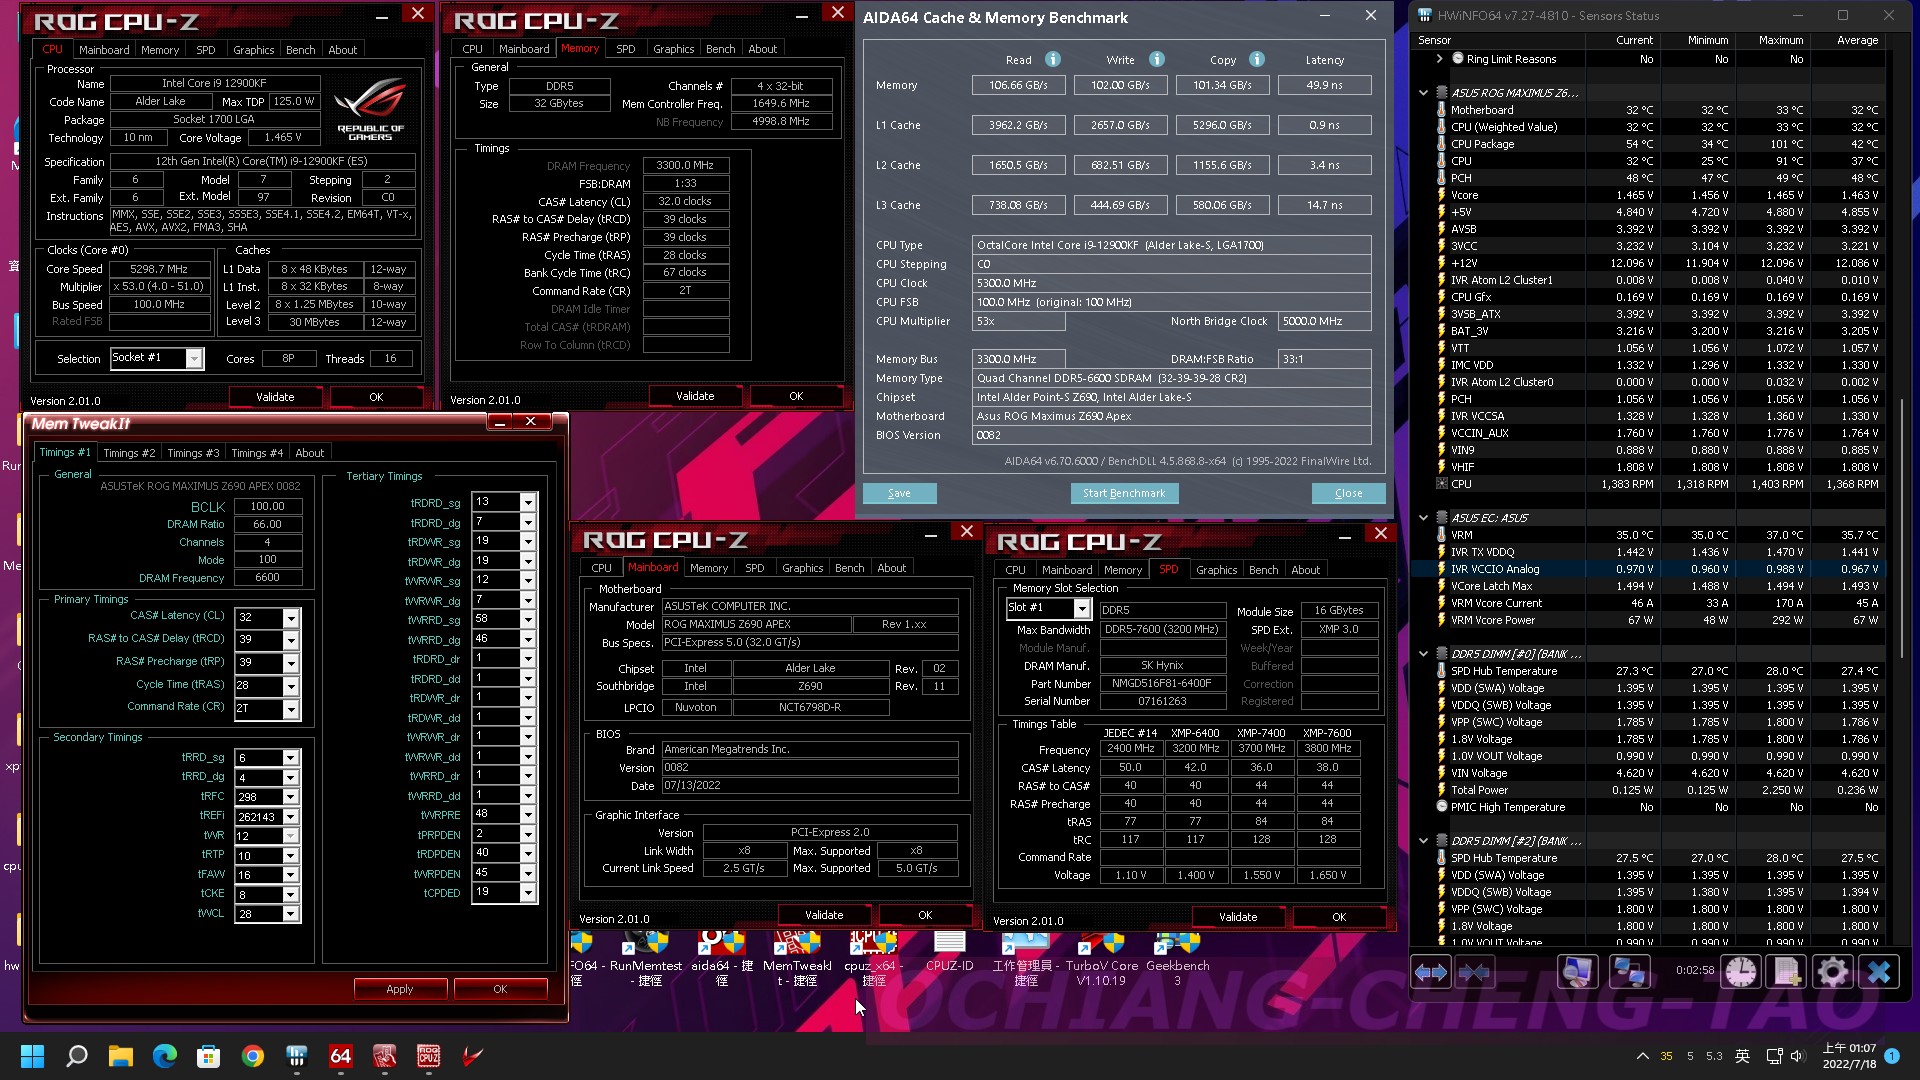Open RunMemtest desktop shortcut
This screenshot has height=1080, width=1920.
tap(645, 958)
